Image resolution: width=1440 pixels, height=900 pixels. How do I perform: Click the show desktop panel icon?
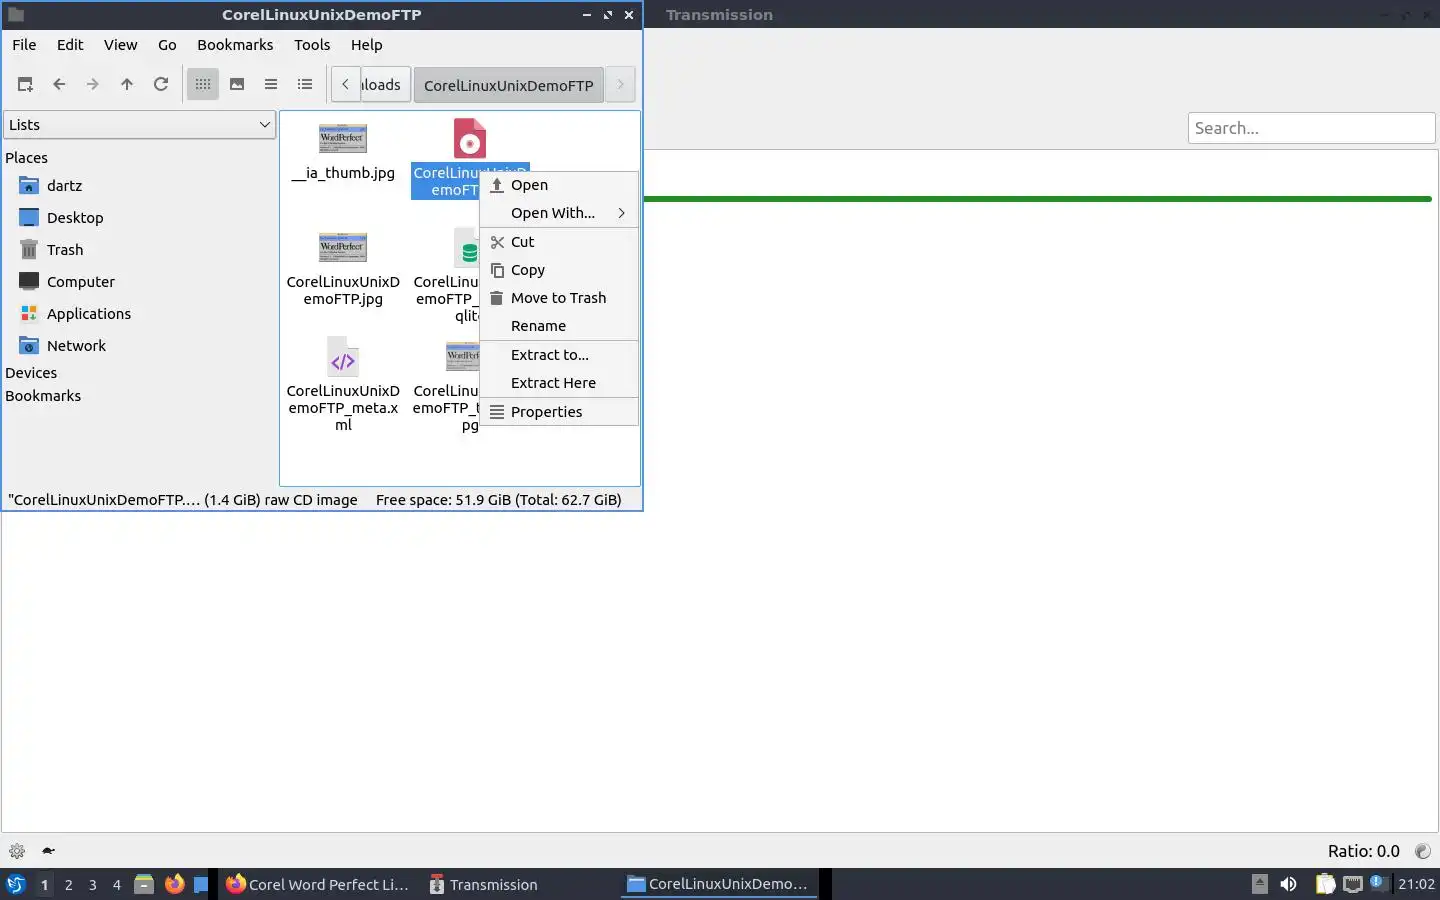201,884
